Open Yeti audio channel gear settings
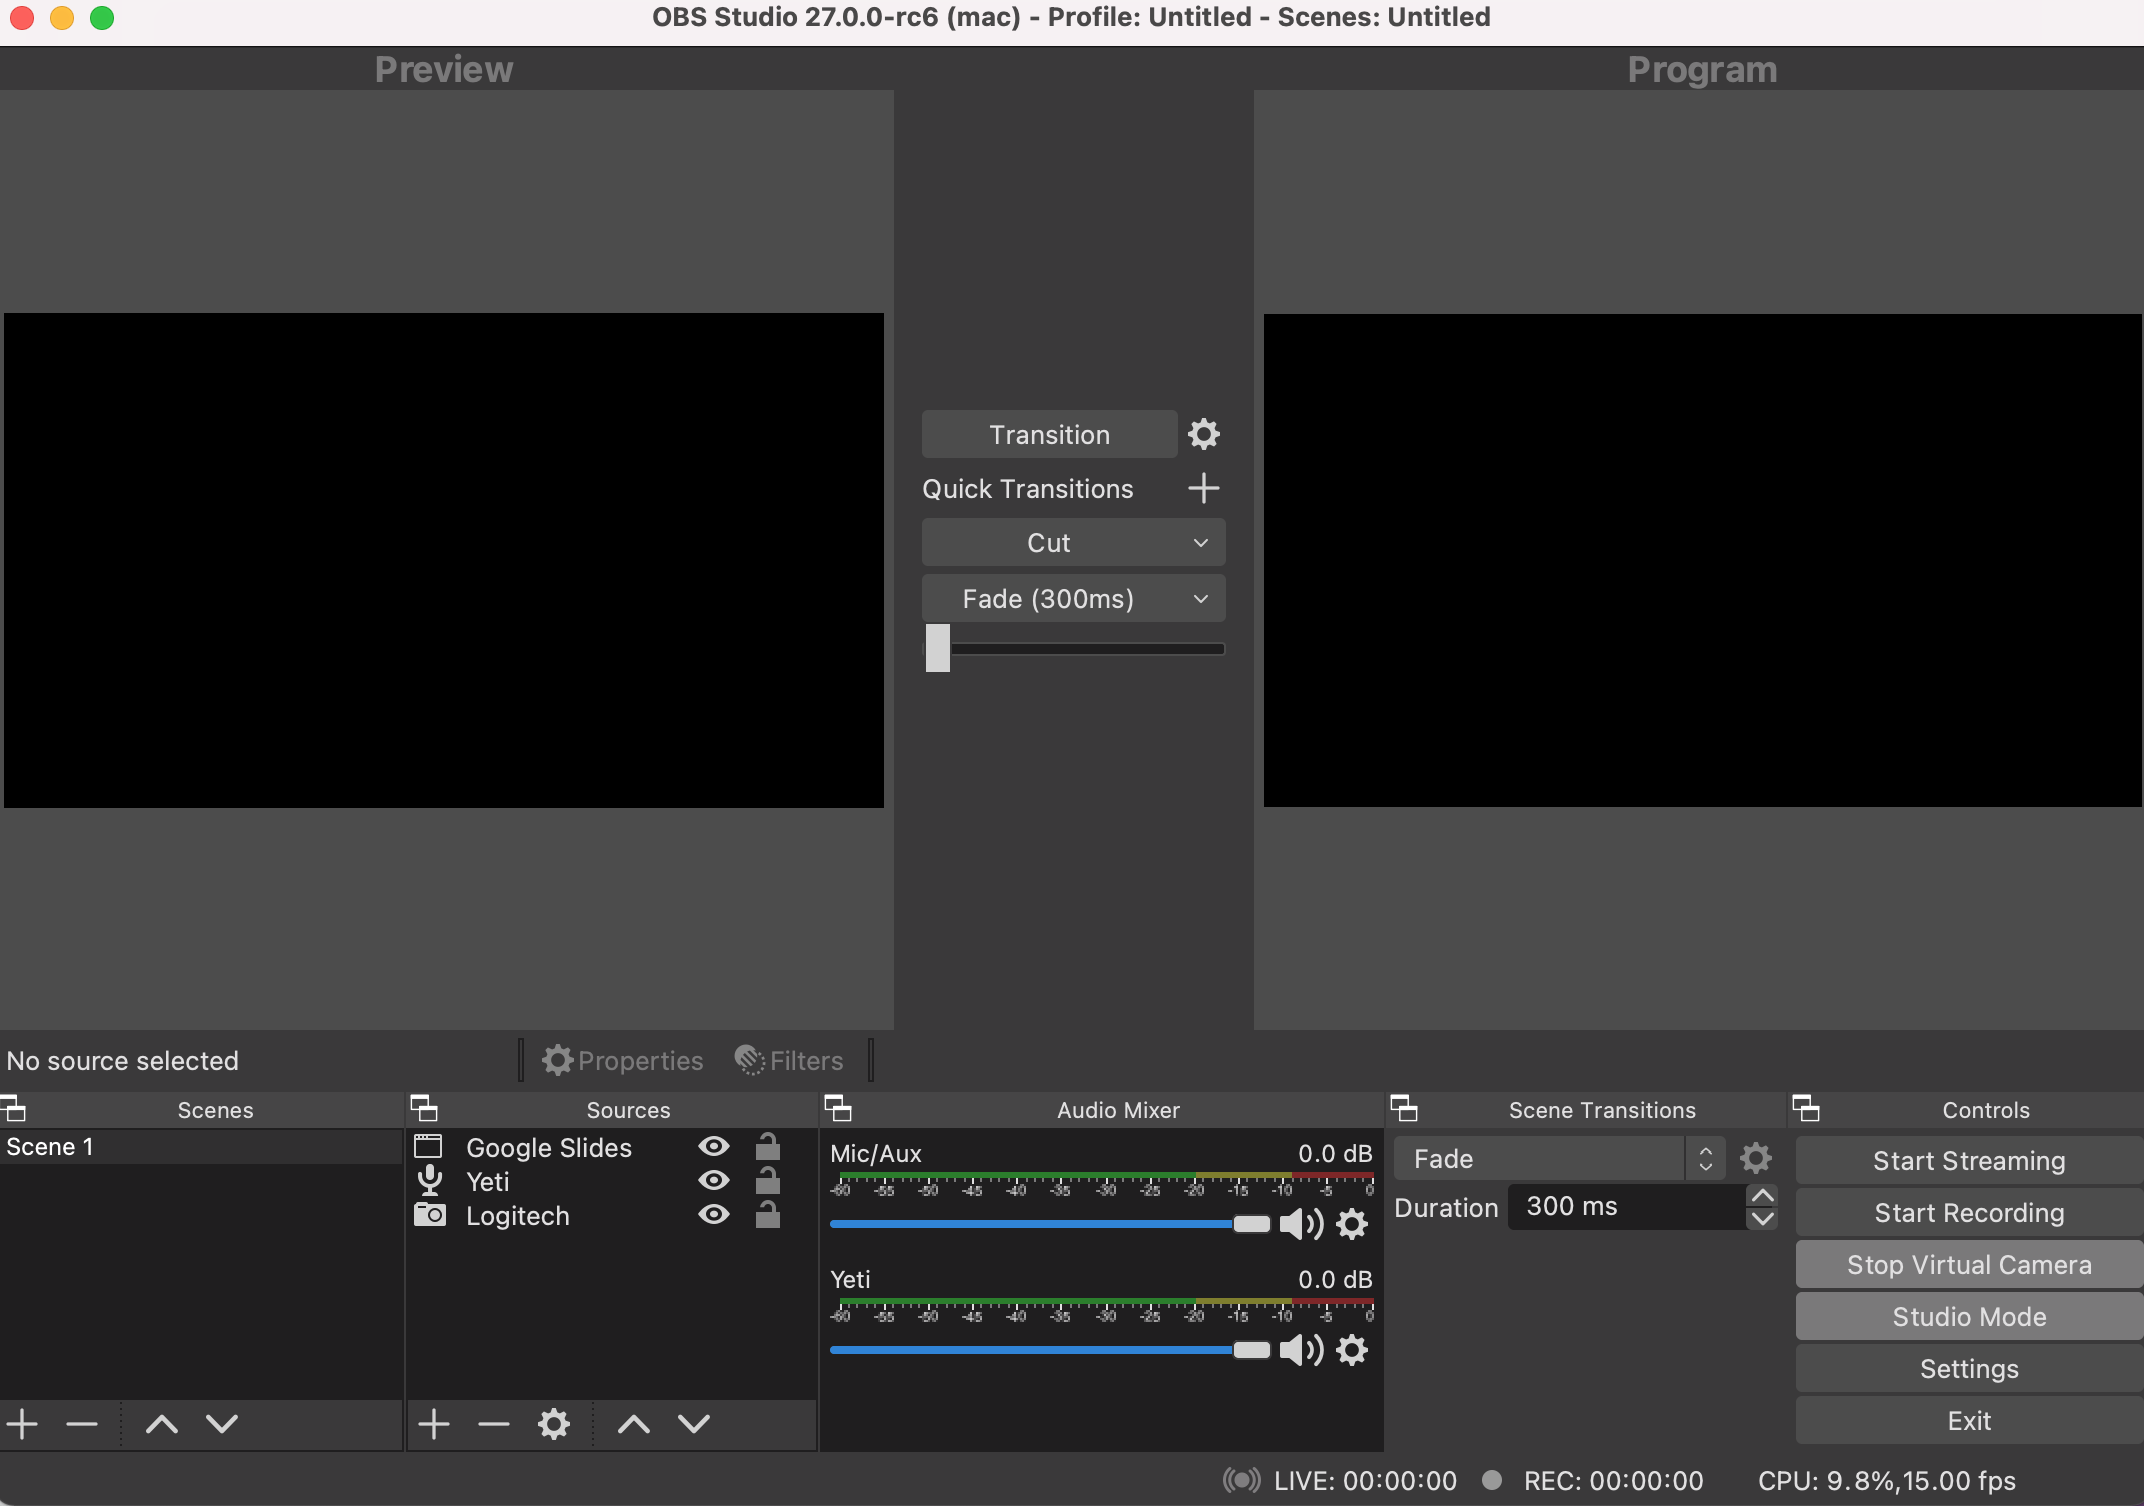This screenshot has height=1506, width=2144. [1352, 1350]
